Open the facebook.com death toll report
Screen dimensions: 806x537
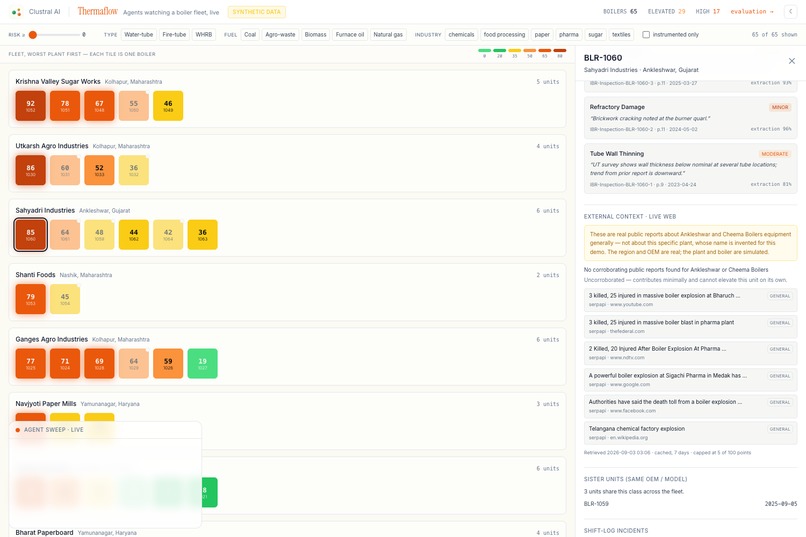[690, 406]
